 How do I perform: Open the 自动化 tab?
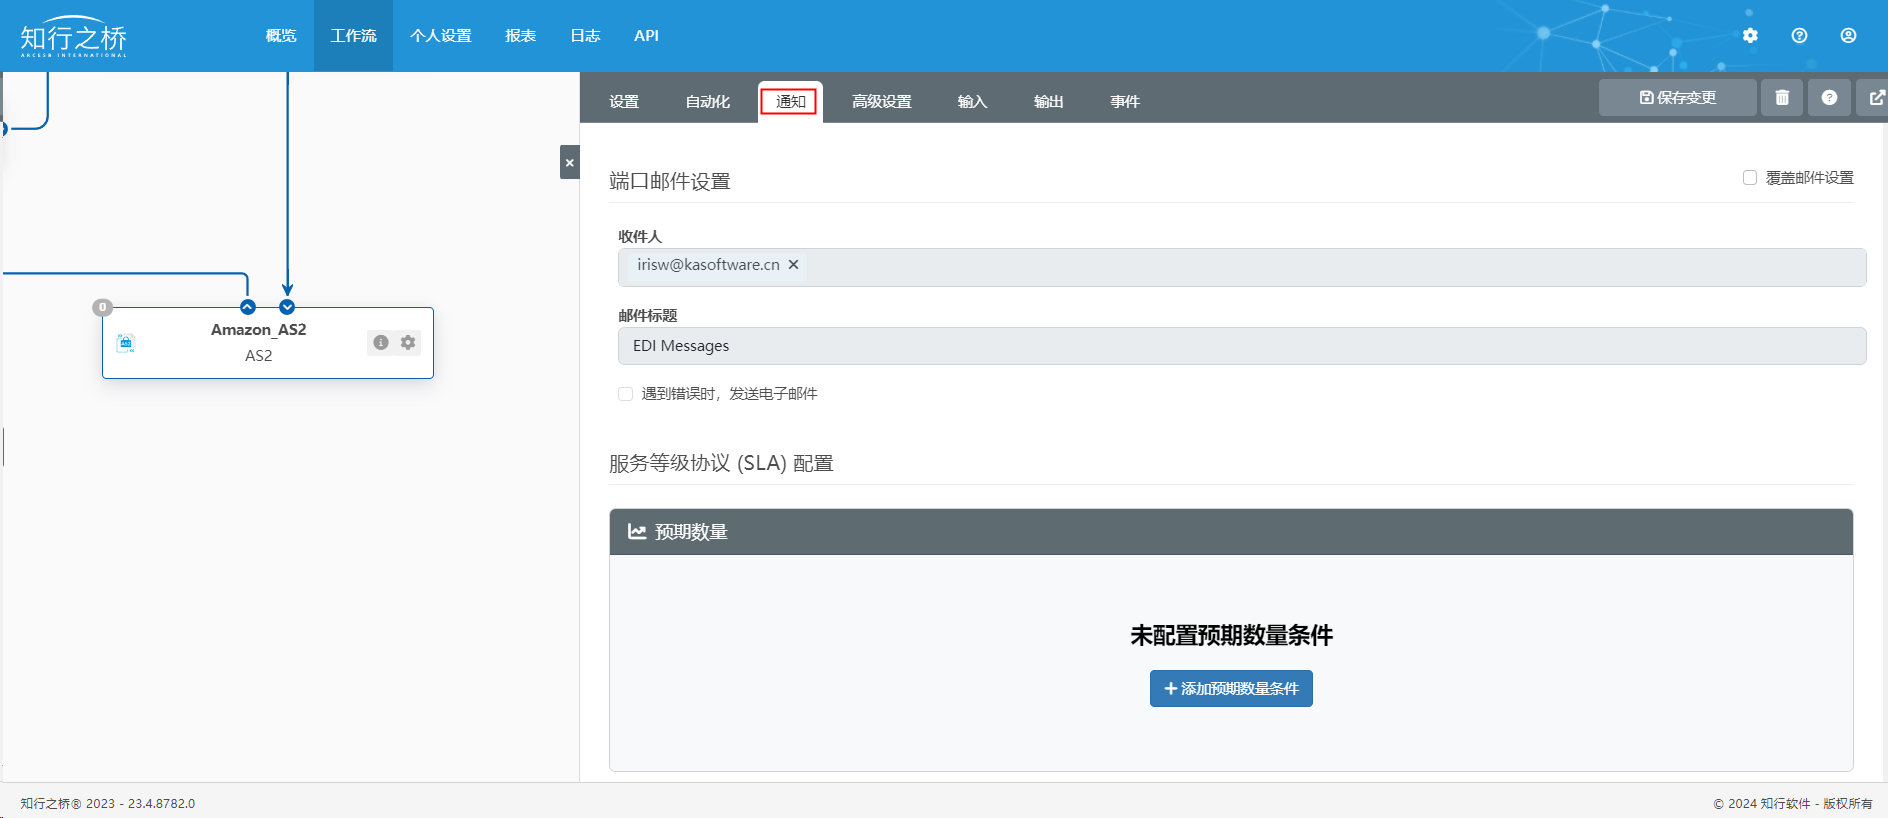pos(707,102)
